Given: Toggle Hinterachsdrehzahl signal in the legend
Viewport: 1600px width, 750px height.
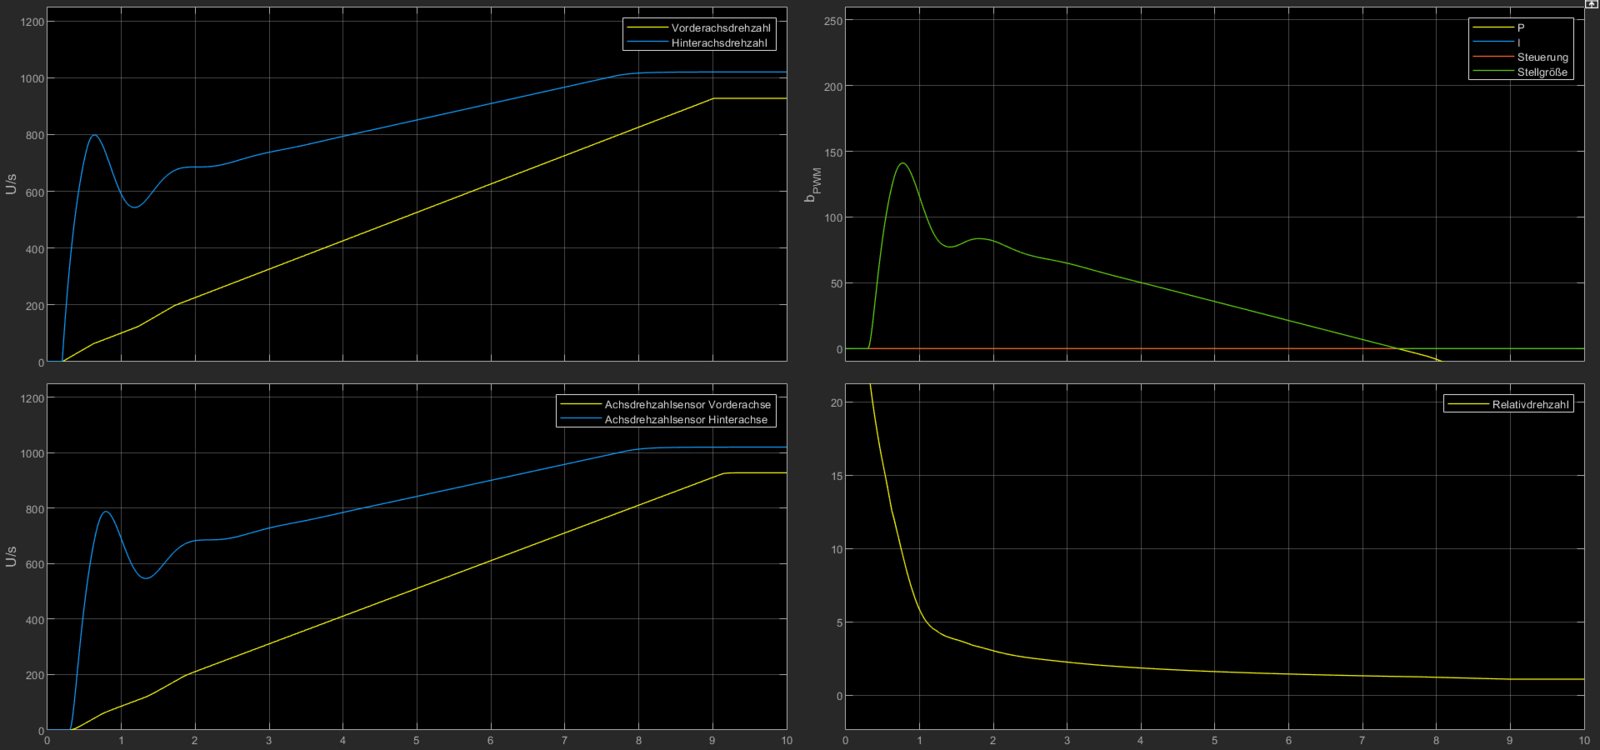Looking at the screenshot, I should click(x=718, y=43).
